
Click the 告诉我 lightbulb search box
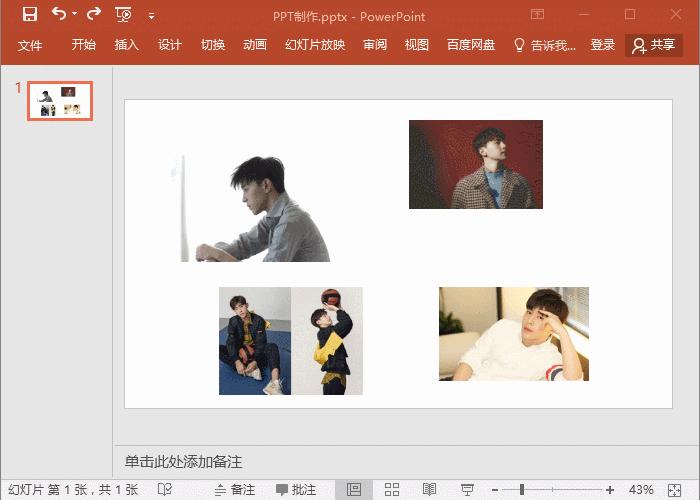(545, 45)
